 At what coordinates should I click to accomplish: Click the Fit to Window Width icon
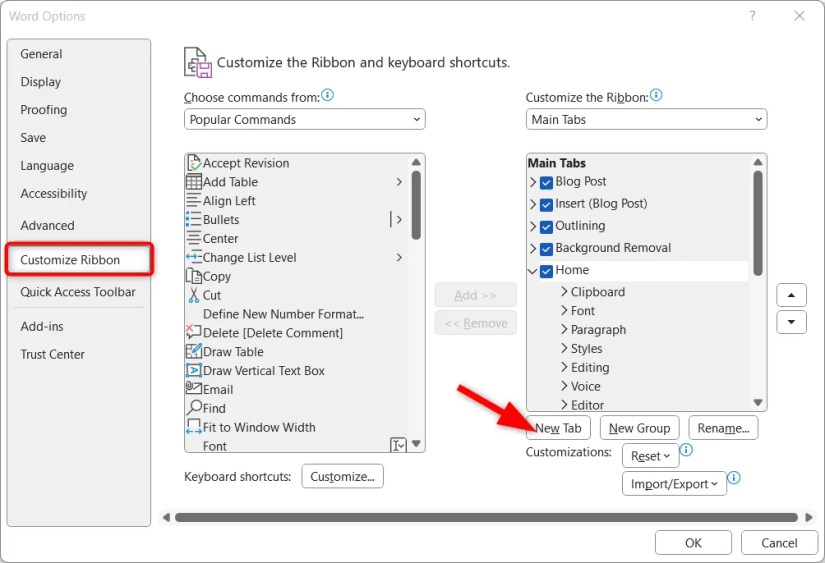(194, 427)
